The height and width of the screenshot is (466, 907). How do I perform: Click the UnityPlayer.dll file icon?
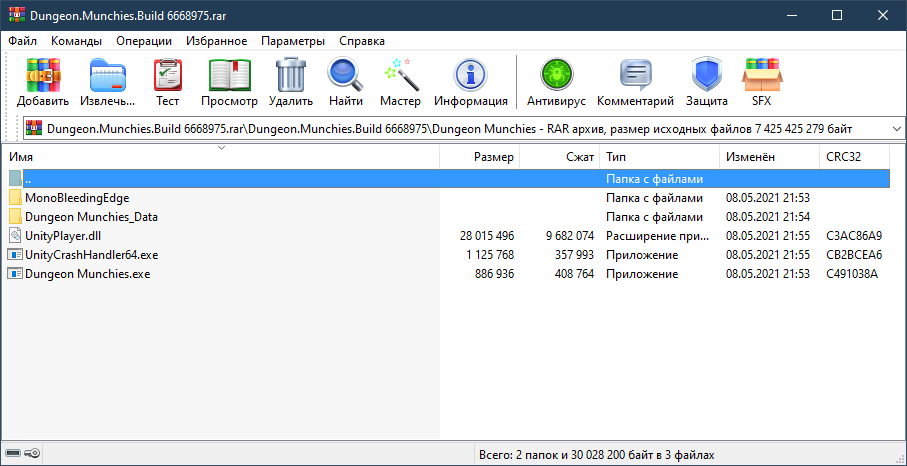coord(15,236)
